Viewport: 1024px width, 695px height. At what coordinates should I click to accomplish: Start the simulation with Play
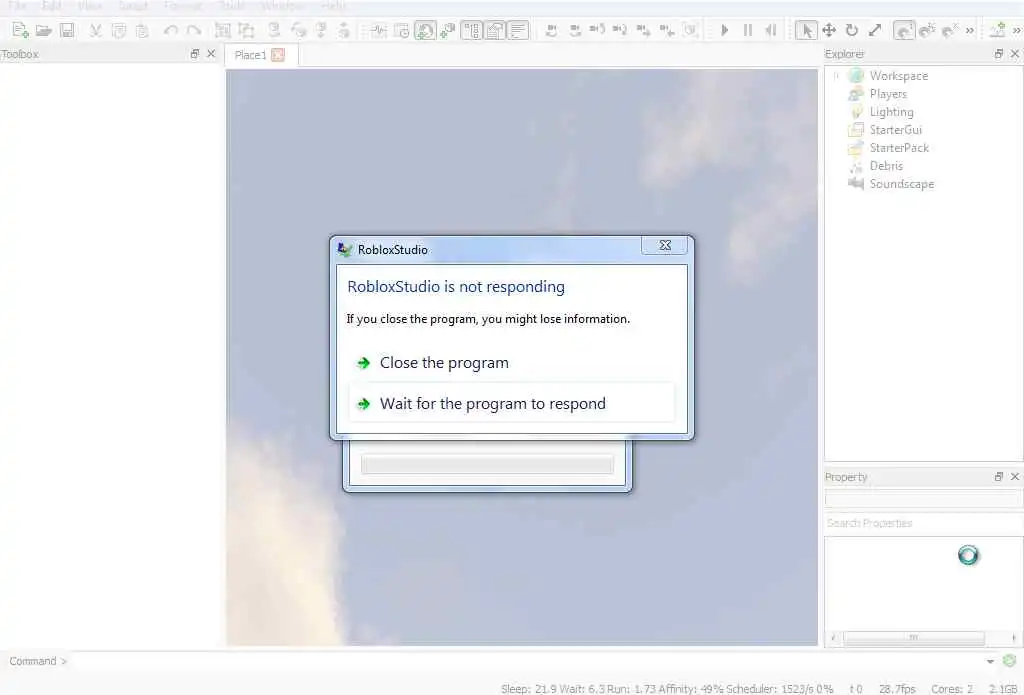(x=724, y=30)
